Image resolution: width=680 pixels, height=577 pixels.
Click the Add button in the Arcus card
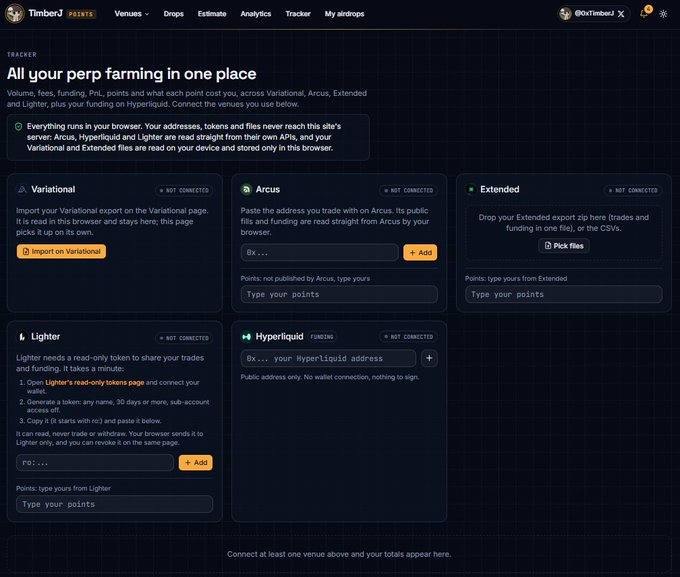pyautogui.click(x=420, y=252)
